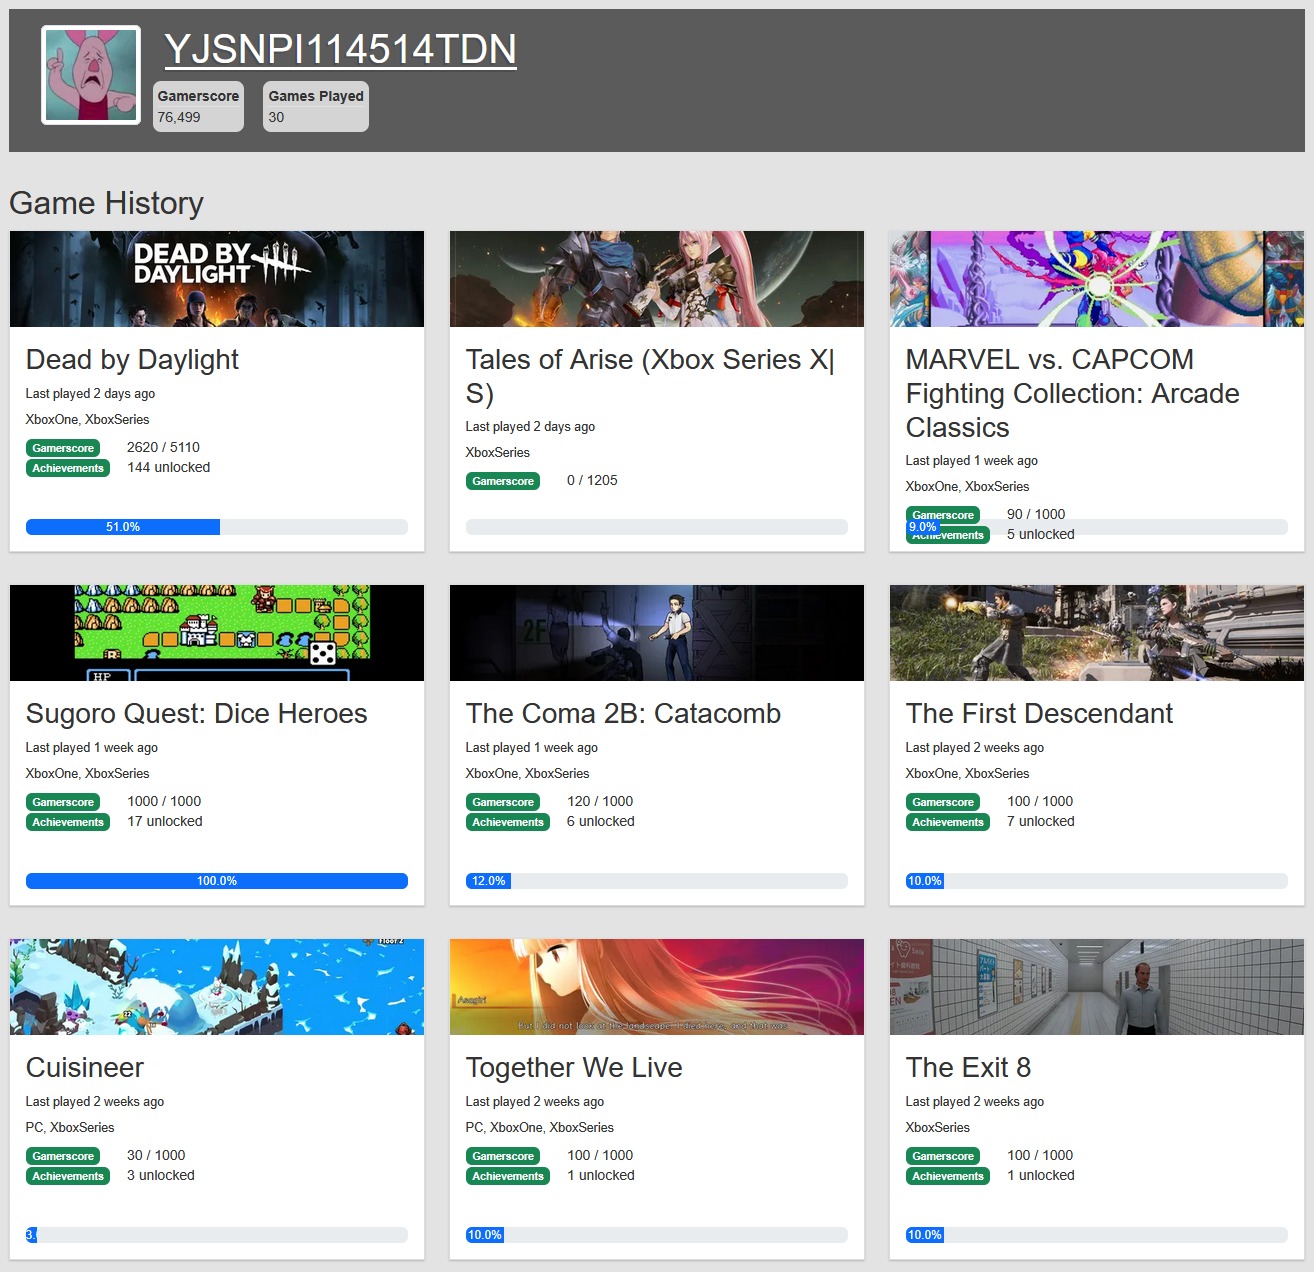Click the Games Played 30 stat box
This screenshot has width=1314, height=1272.
(316, 106)
